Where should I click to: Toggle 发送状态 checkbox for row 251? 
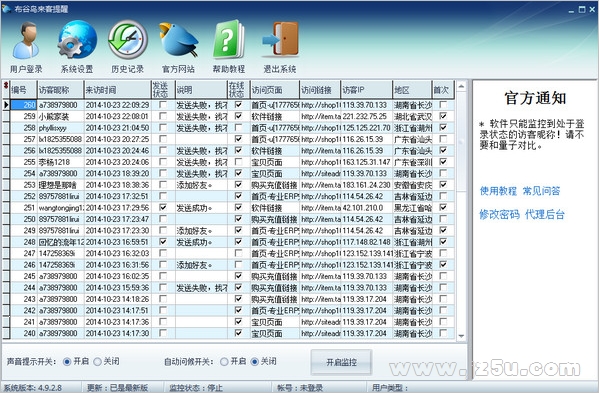pyautogui.click(x=163, y=207)
